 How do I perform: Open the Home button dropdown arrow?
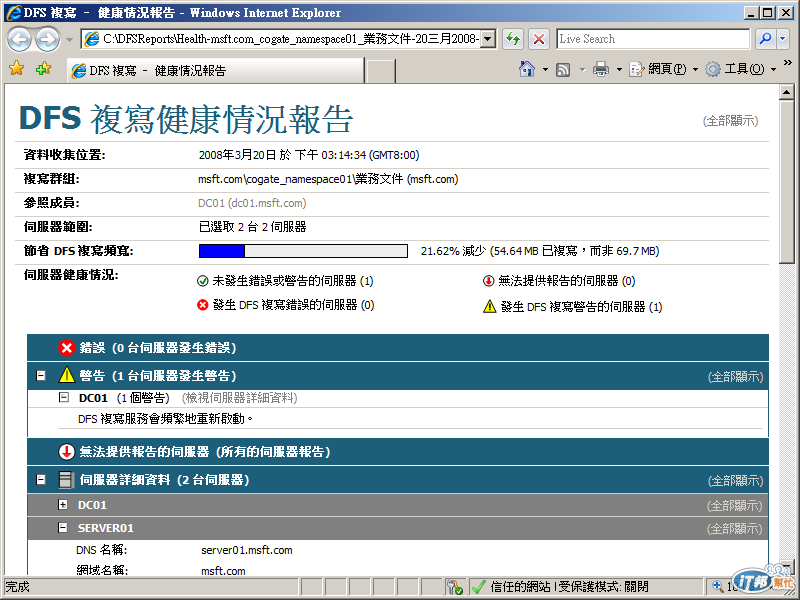tap(545, 69)
